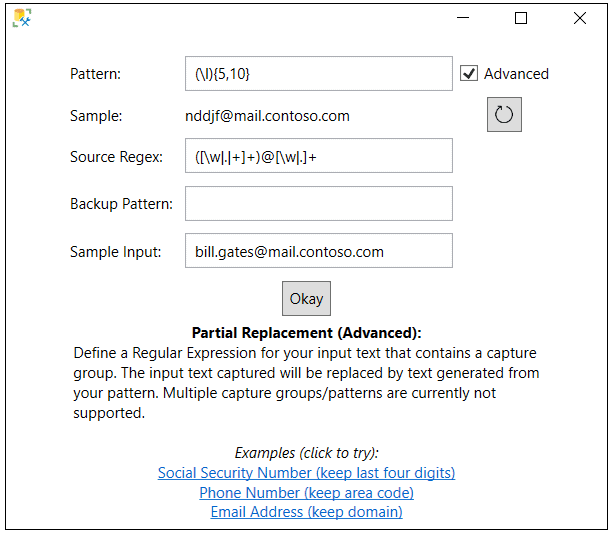Uncheck the Advanced checkbox
Viewport: 614px width, 533px height.
click(469, 74)
